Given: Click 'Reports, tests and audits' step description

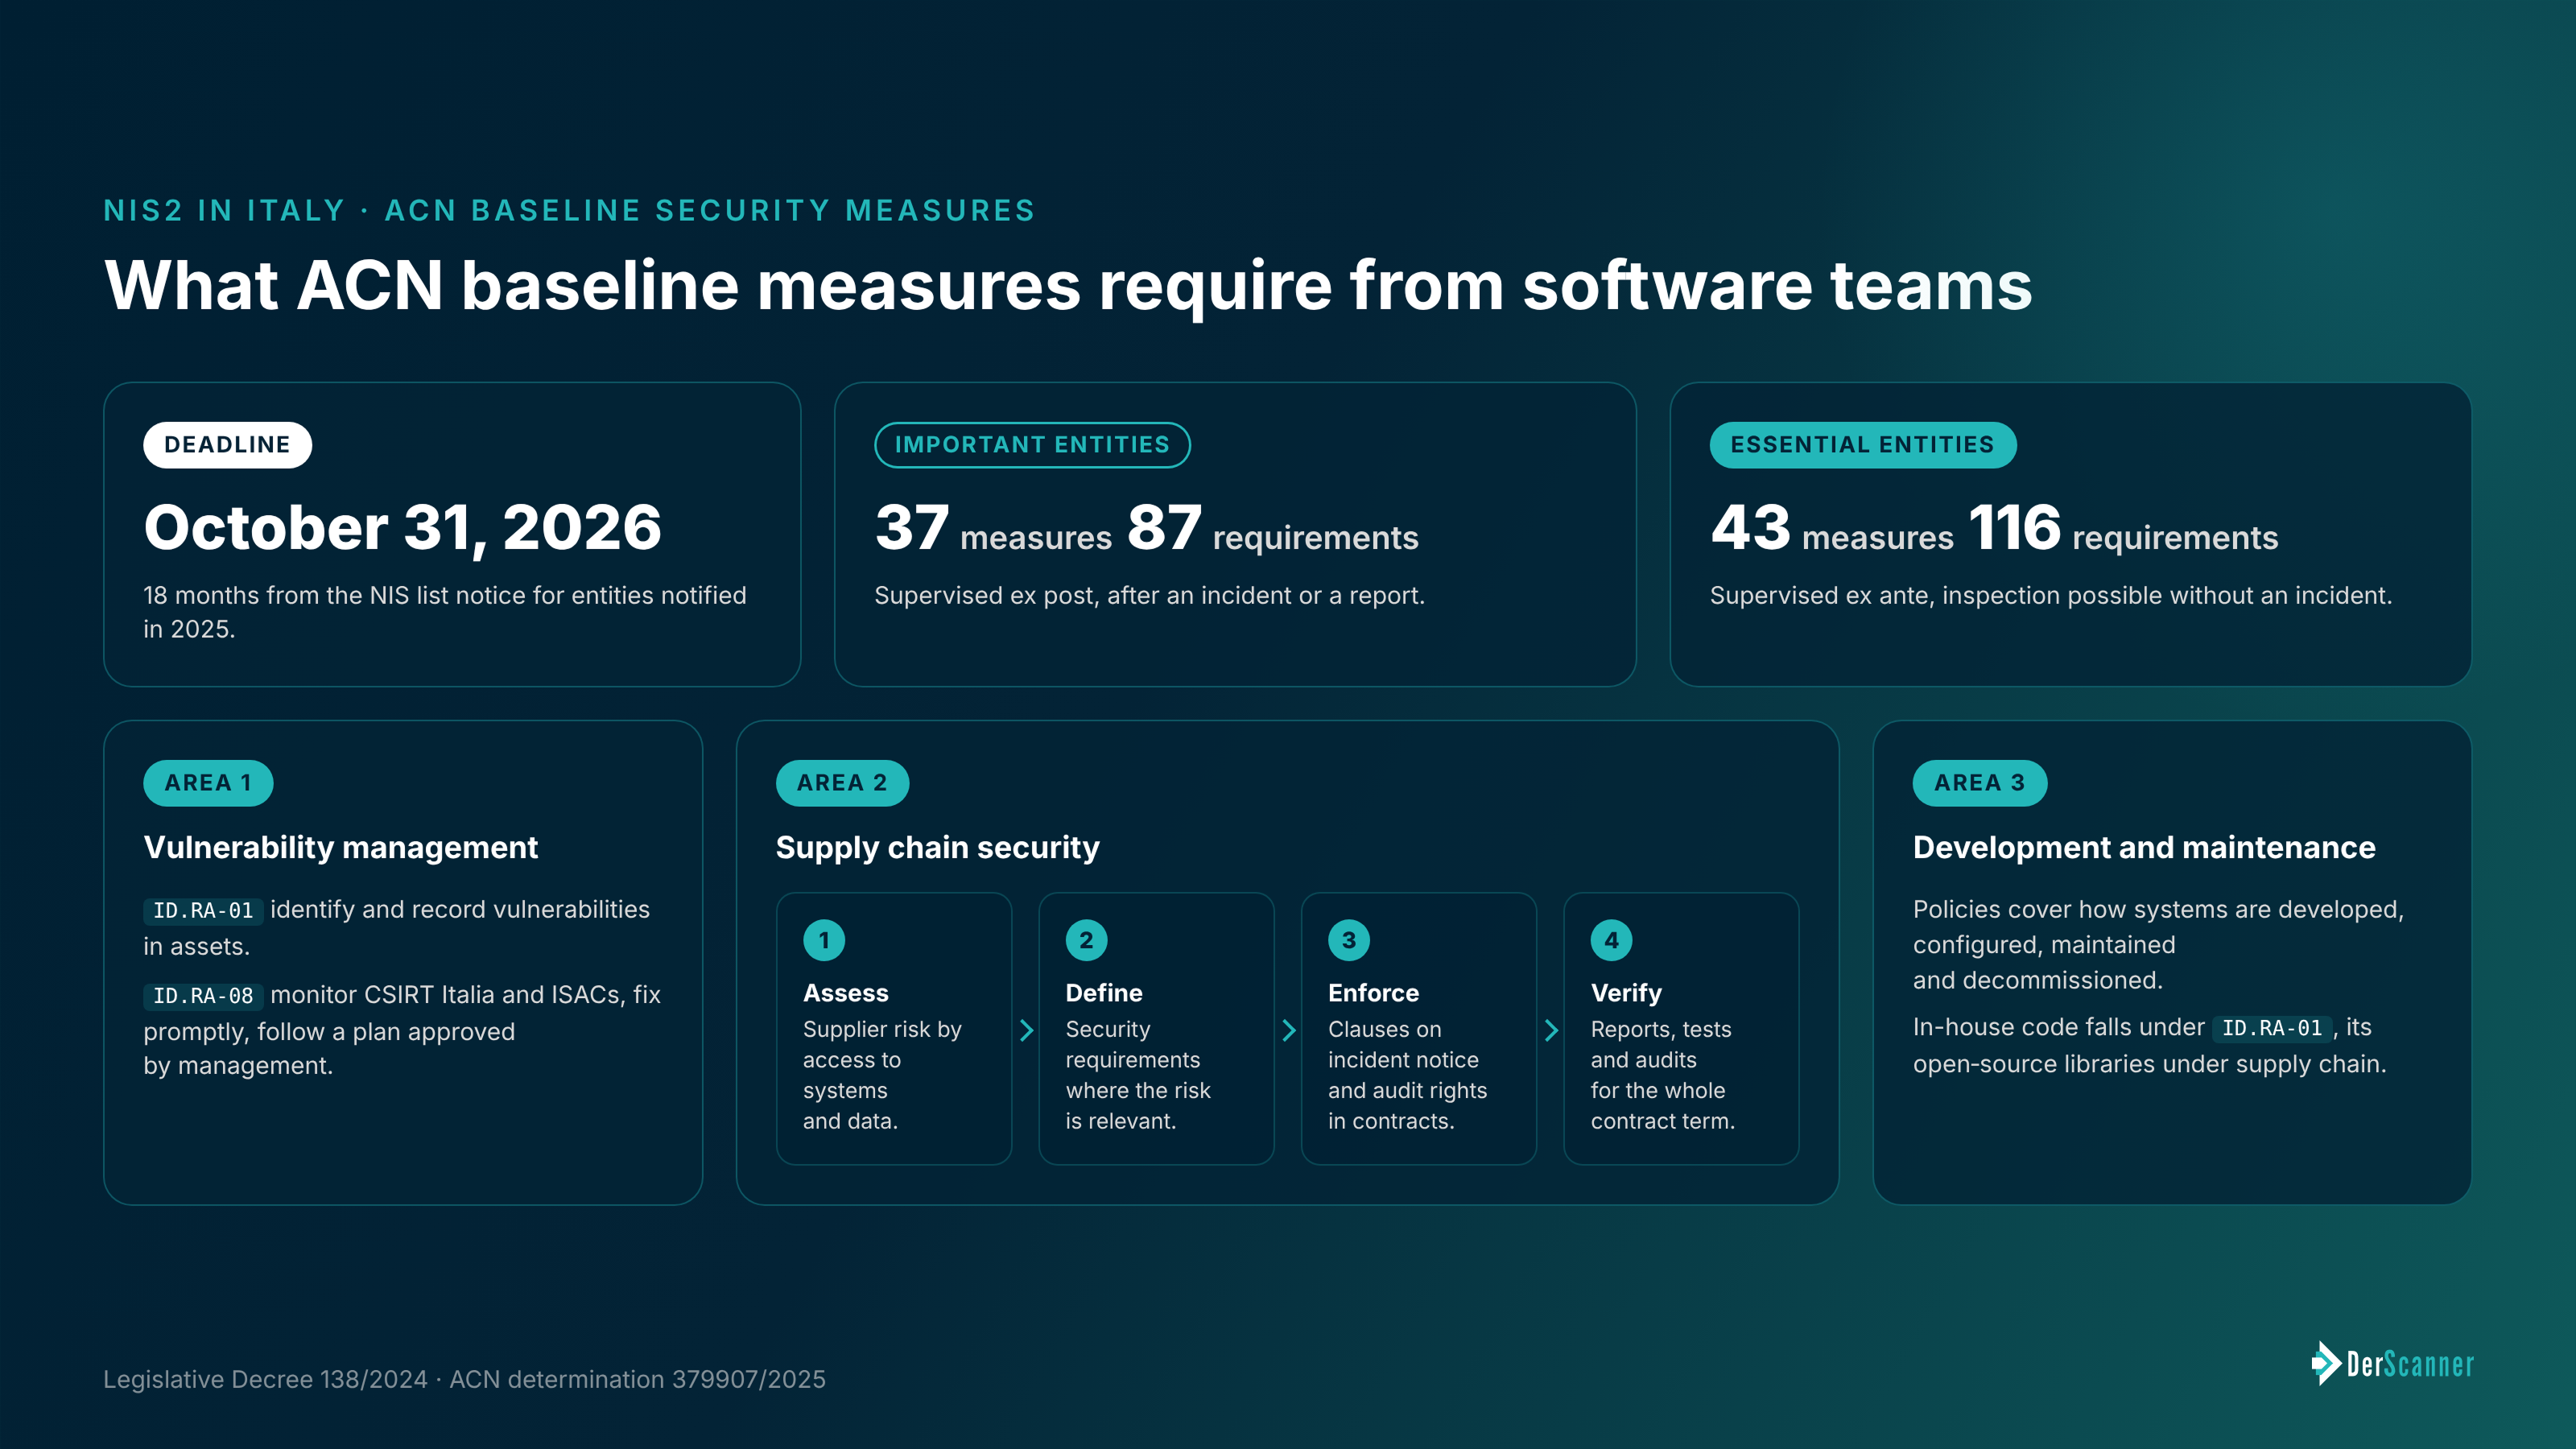Looking at the screenshot, I should (1662, 1075).
